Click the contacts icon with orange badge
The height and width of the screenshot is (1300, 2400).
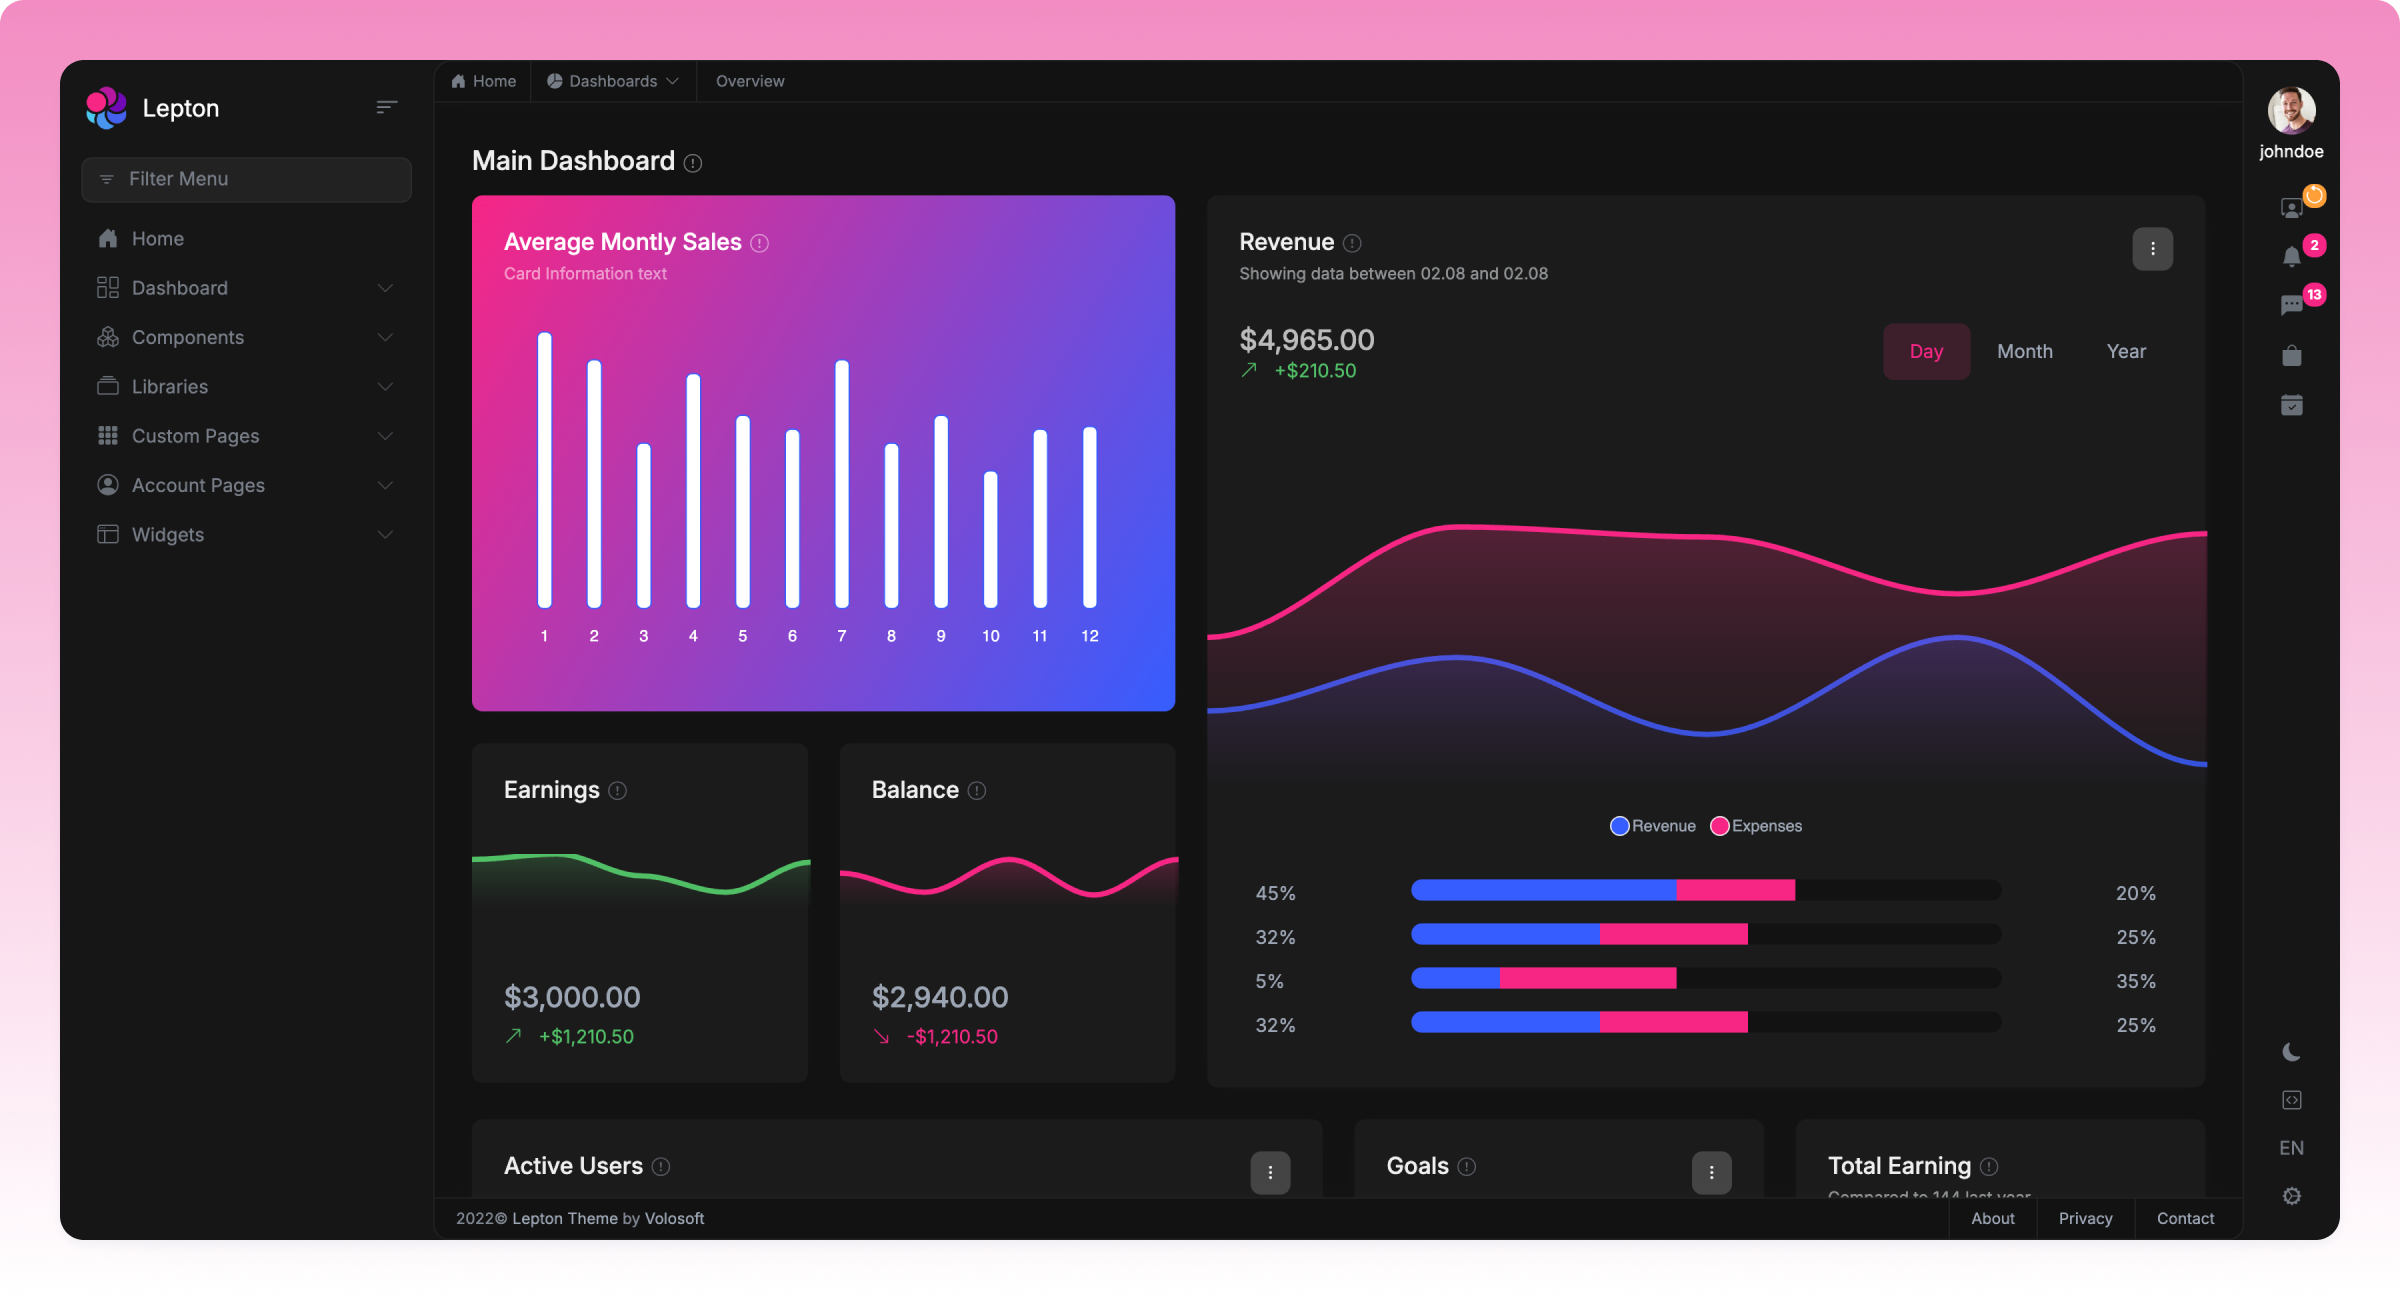point(2291,207)
